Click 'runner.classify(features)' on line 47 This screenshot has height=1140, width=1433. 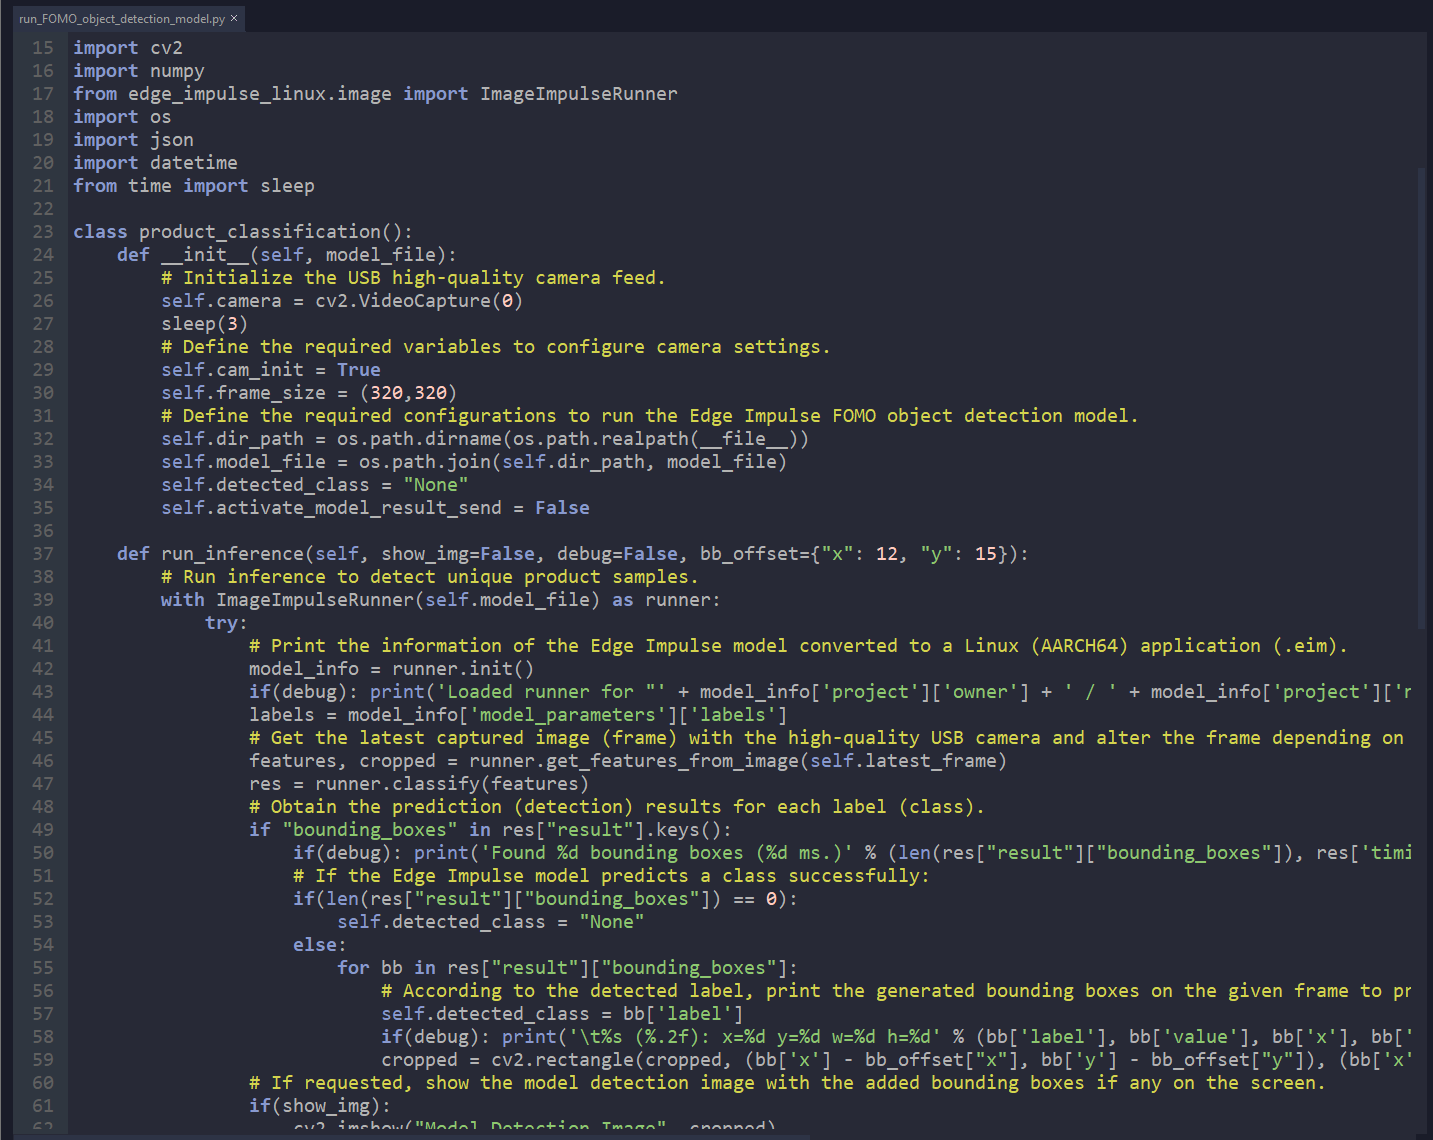pyautogui.click(x=452, y=784)
